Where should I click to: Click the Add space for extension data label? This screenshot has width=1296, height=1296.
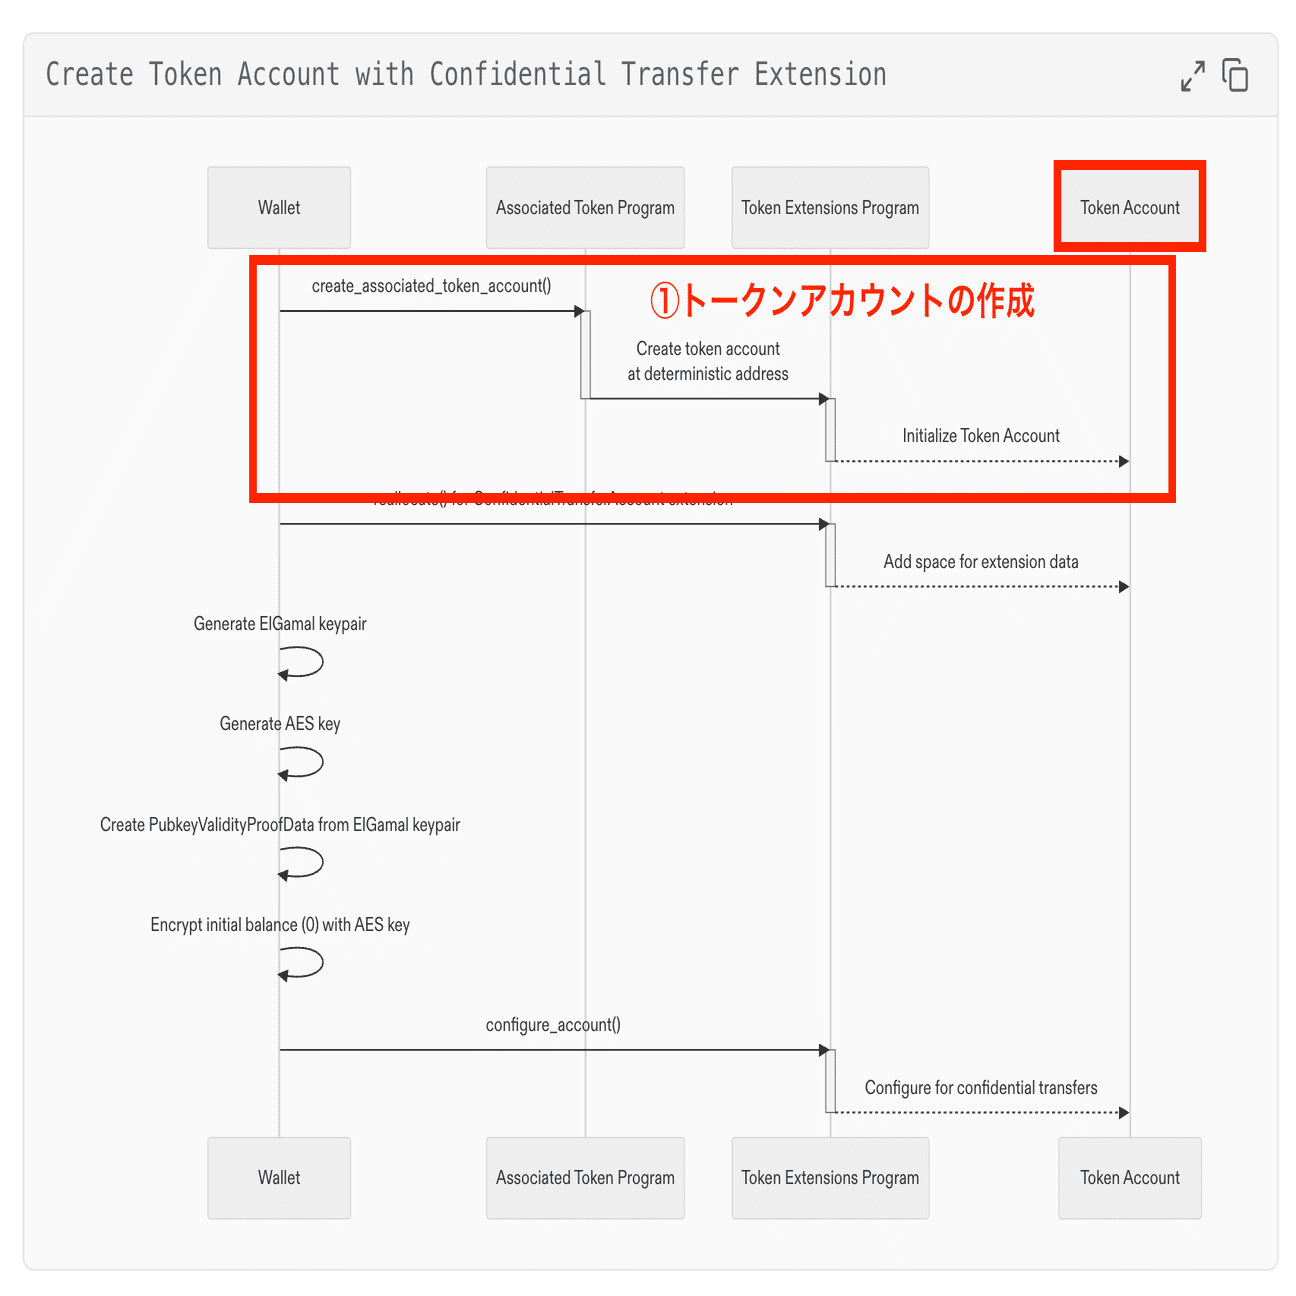[981, 562]
